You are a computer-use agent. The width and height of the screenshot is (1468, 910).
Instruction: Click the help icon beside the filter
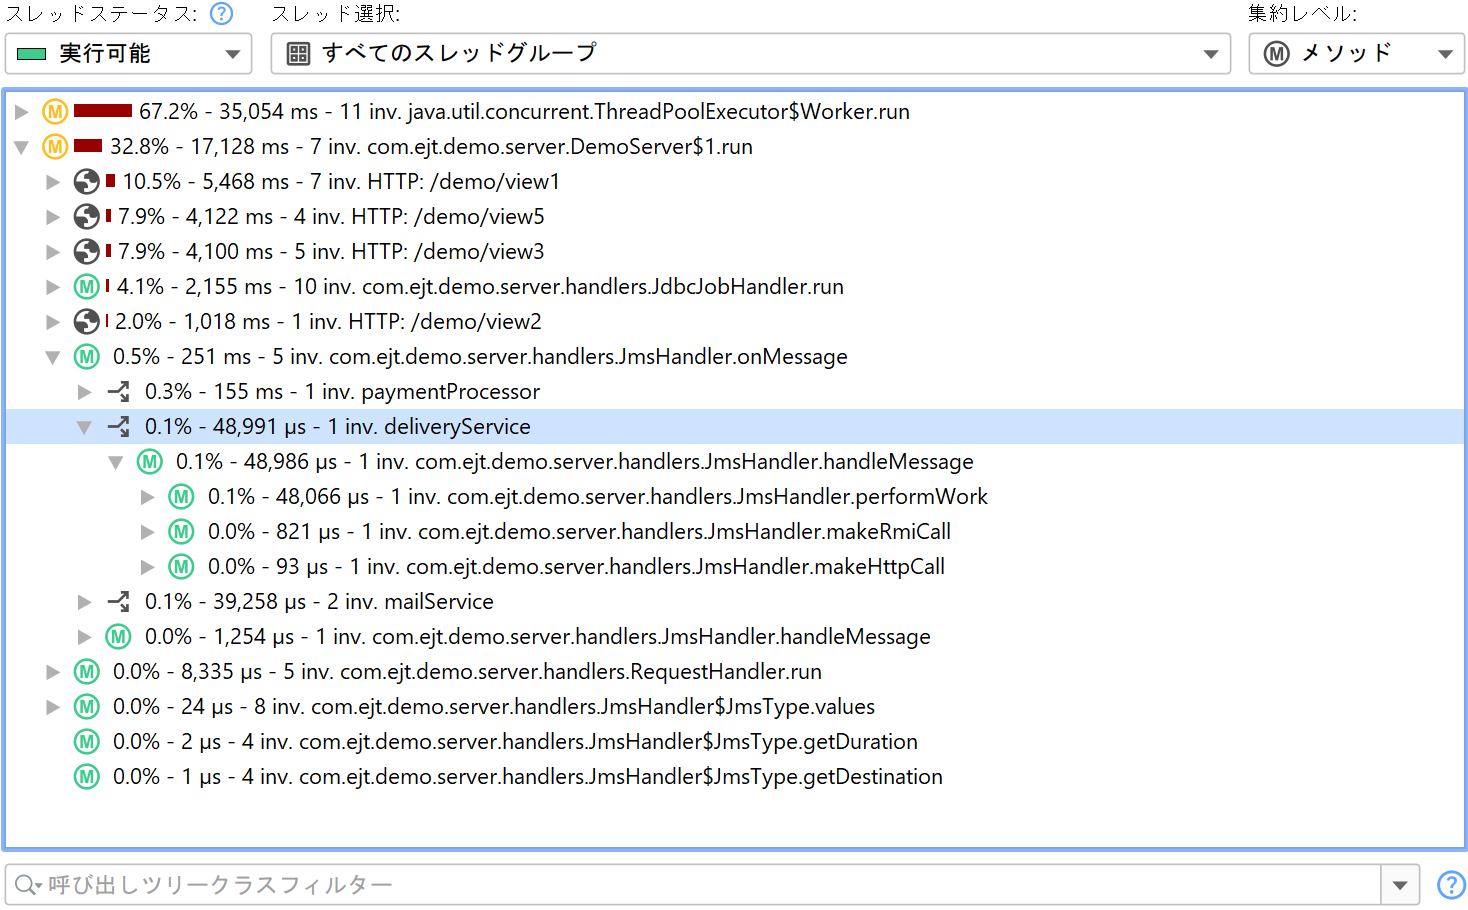pos(1451,885)
